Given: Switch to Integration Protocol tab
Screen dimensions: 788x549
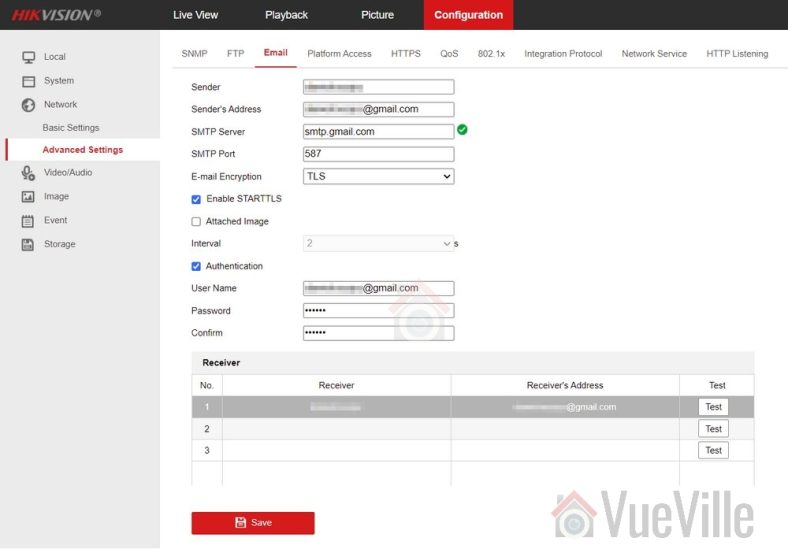Looking at the screenshot, I should coord(563,54).
